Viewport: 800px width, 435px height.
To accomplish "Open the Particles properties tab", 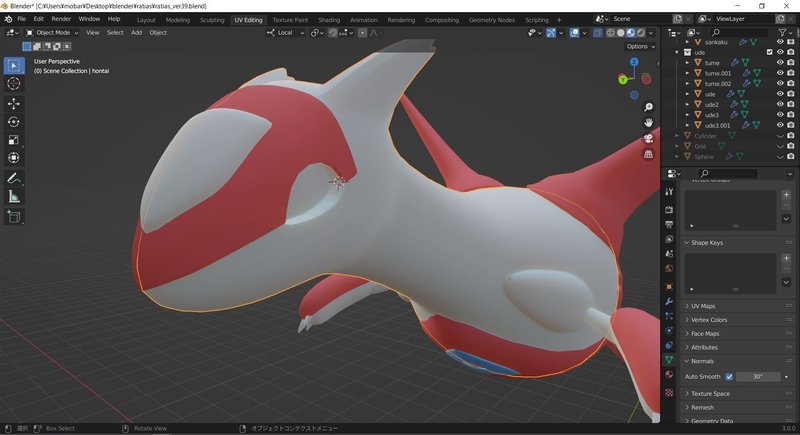I will (x=669, y=316).
